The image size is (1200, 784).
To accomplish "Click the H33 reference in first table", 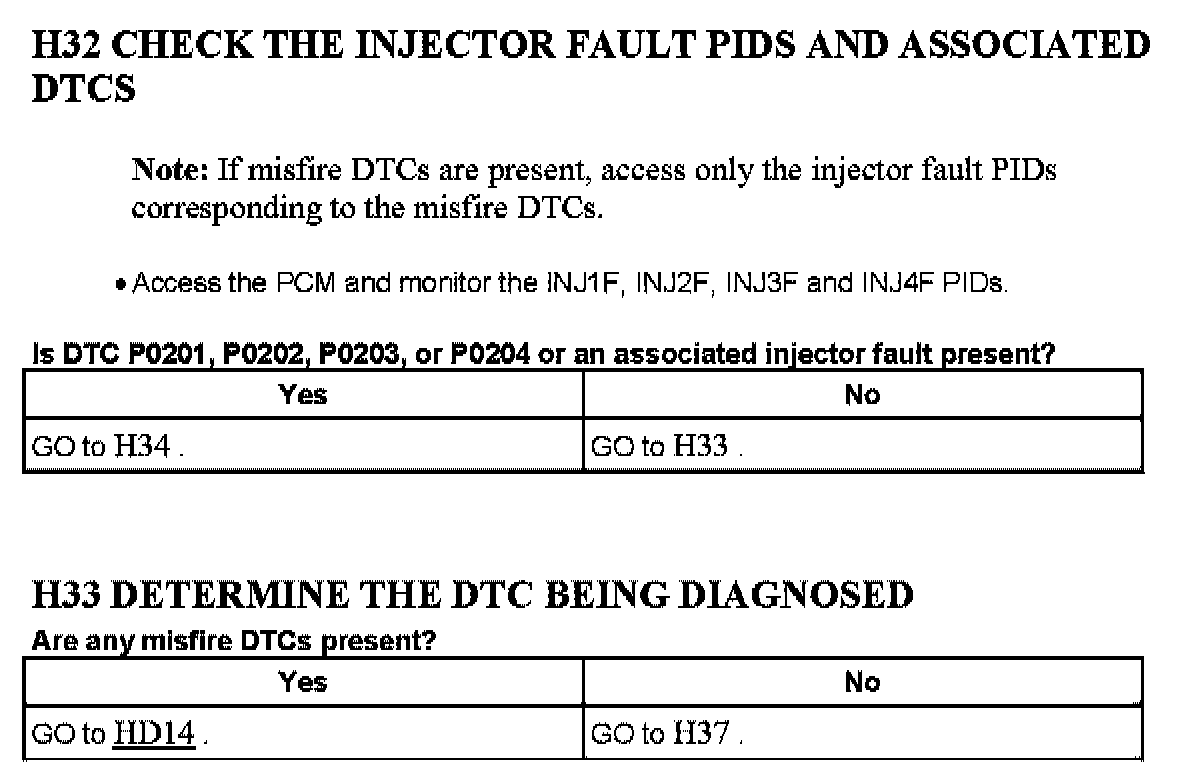I will coord(700,446).
